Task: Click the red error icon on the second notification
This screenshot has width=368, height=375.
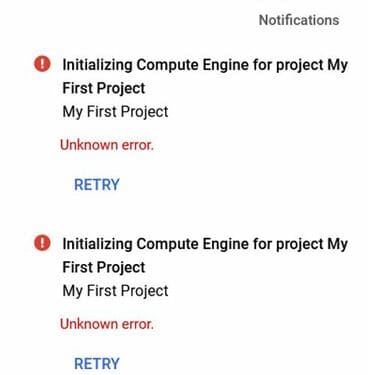Action: tap(42, 243)
